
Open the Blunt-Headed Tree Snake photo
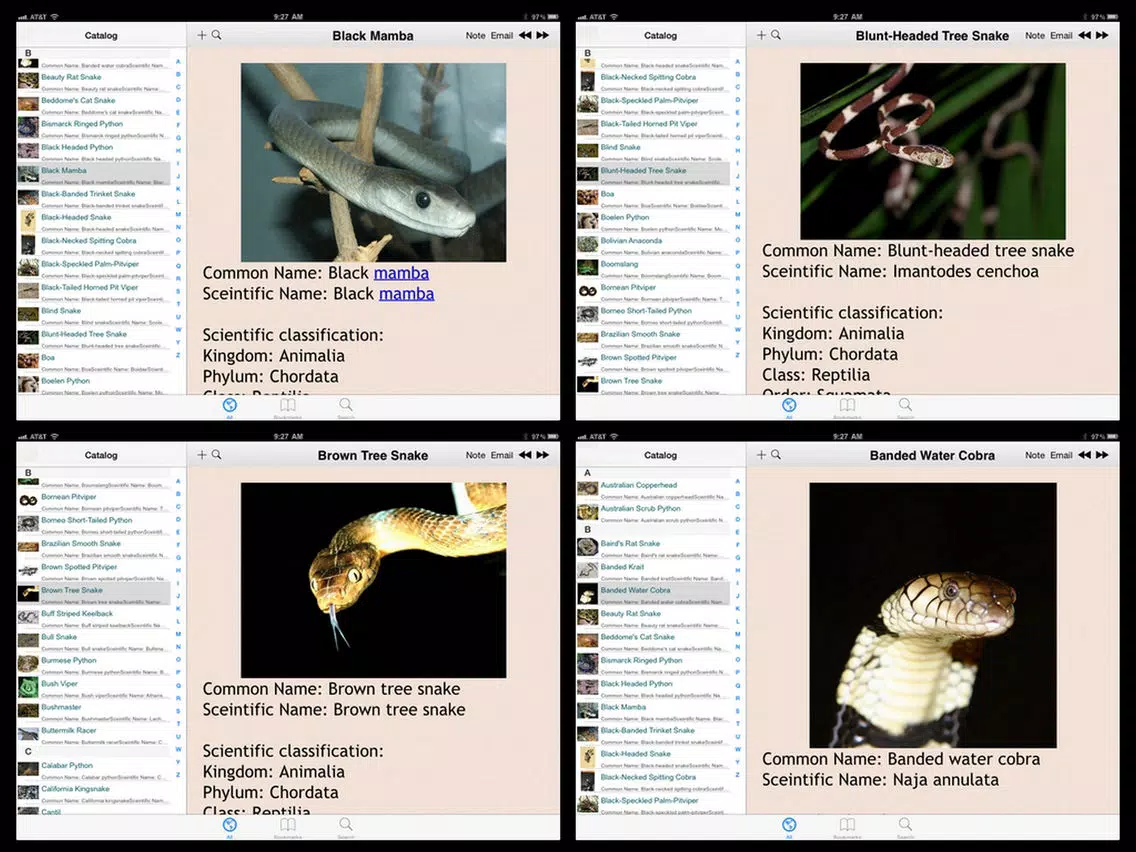(932, 151)
